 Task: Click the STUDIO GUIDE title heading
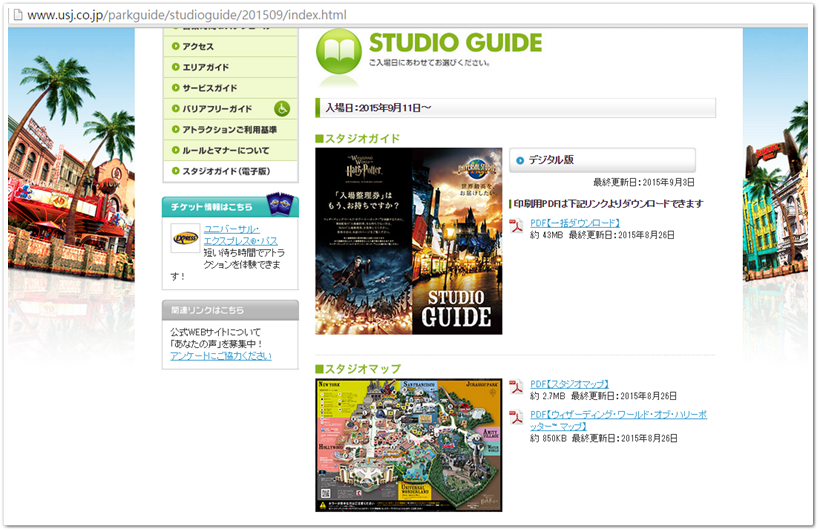[x=455, y=43]
